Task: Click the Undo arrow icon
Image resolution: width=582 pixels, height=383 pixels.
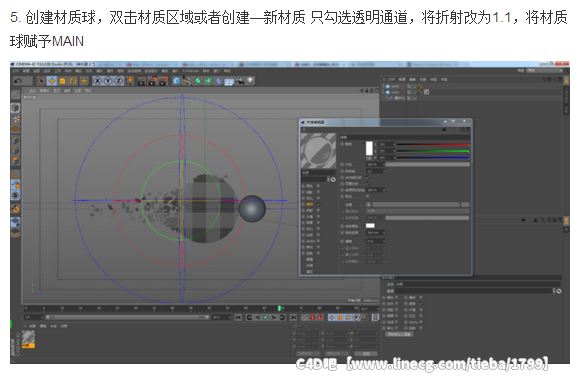Action: (x=17, y=81)
